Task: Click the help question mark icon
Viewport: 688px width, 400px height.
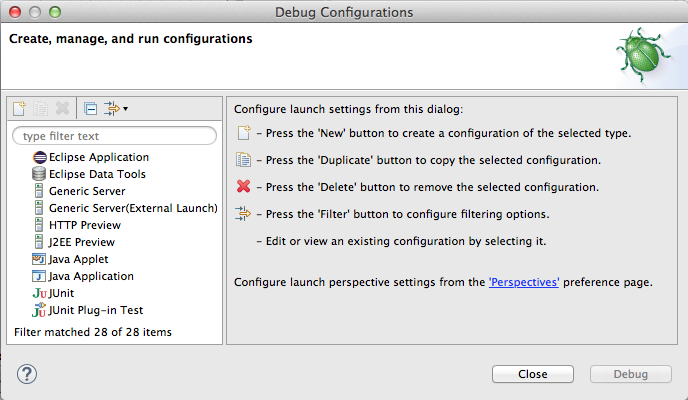Action: [x=28, y=374]
